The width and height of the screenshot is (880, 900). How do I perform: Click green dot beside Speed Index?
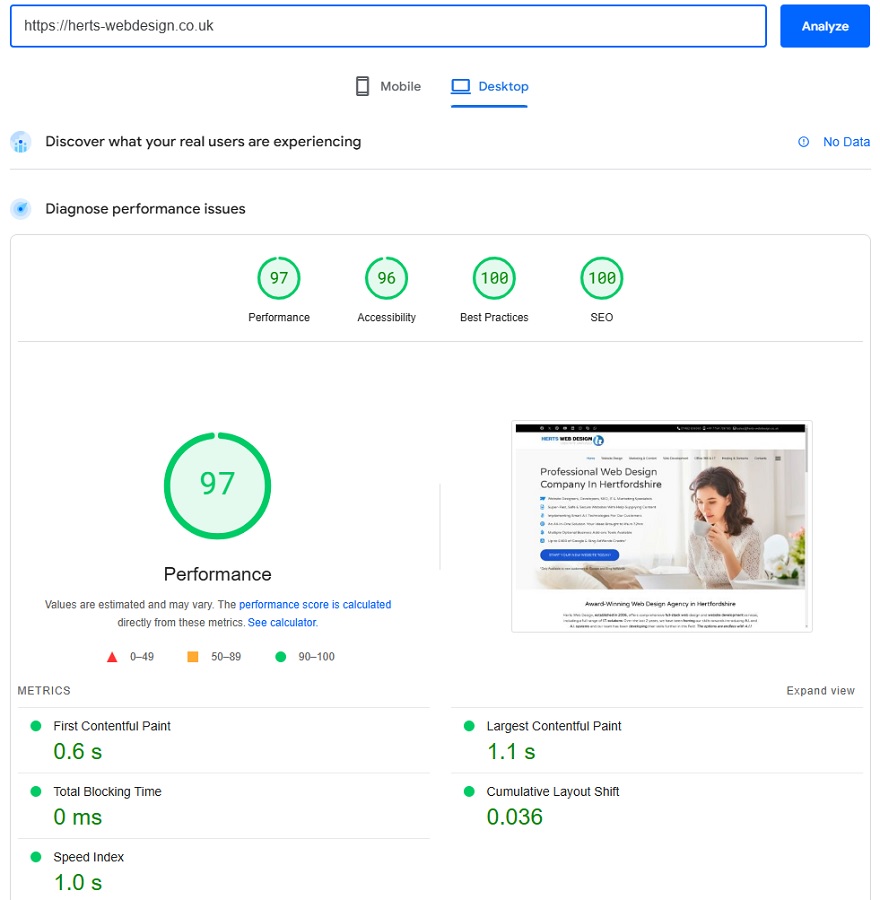coord(36,857)
